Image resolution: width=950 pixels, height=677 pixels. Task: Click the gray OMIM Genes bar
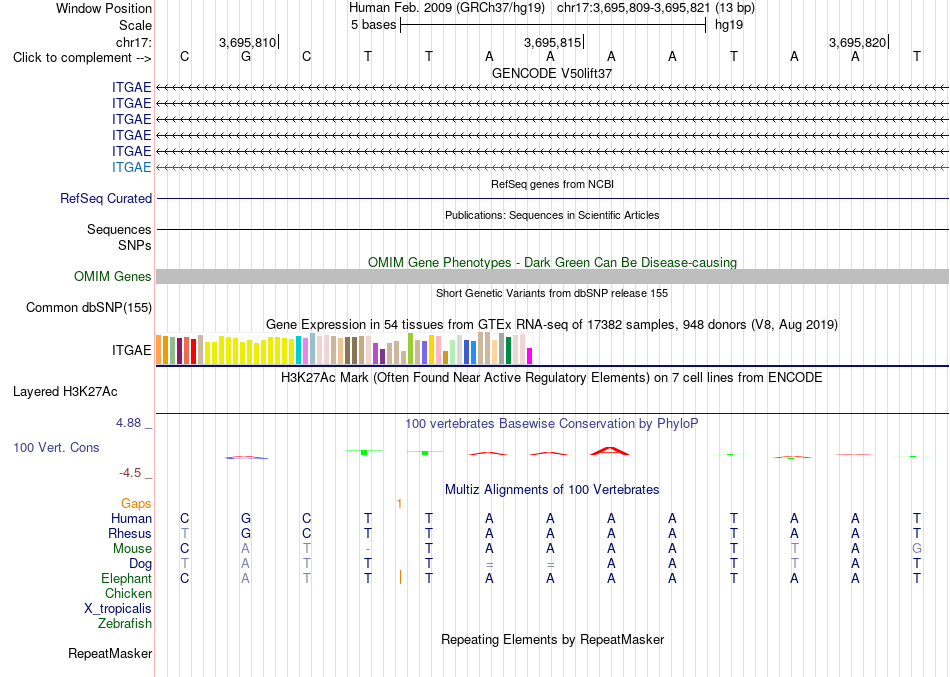click(552, 276)
